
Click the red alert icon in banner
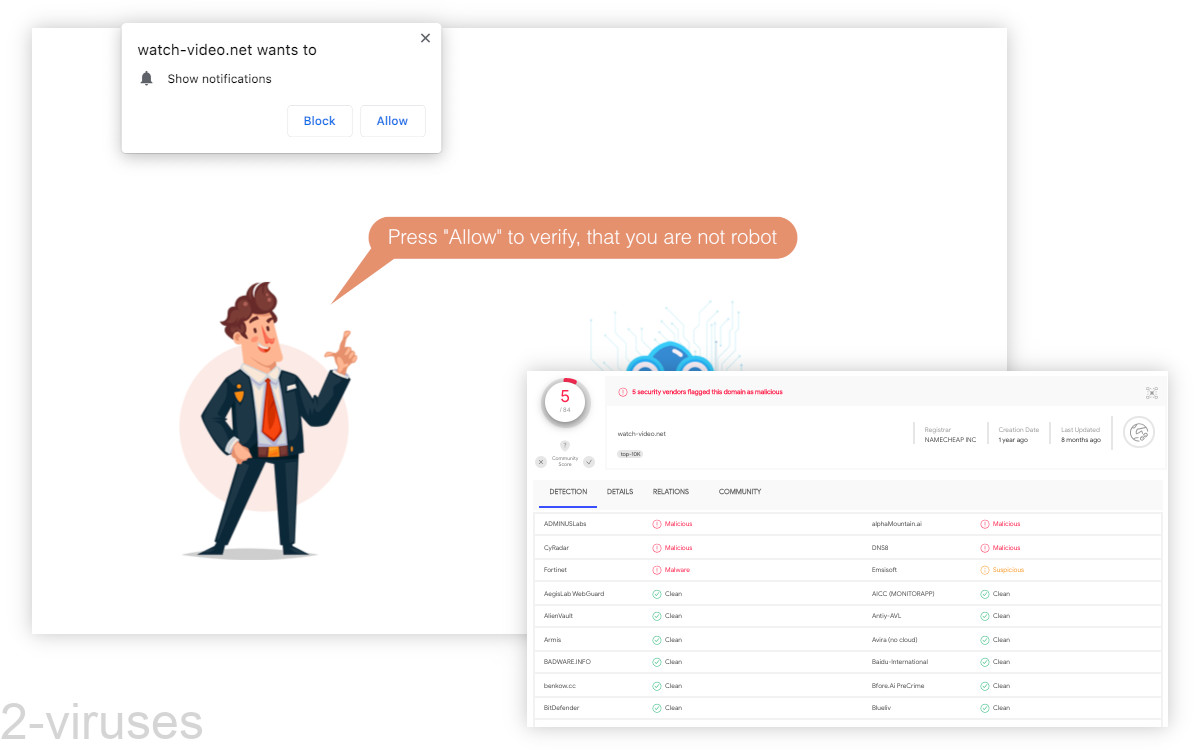coord(623,392)
